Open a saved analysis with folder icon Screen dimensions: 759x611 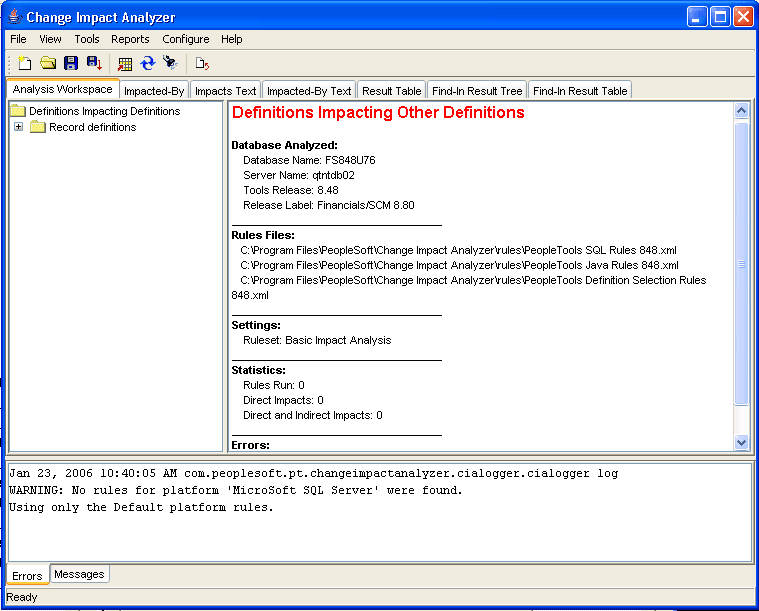(48, 63)
